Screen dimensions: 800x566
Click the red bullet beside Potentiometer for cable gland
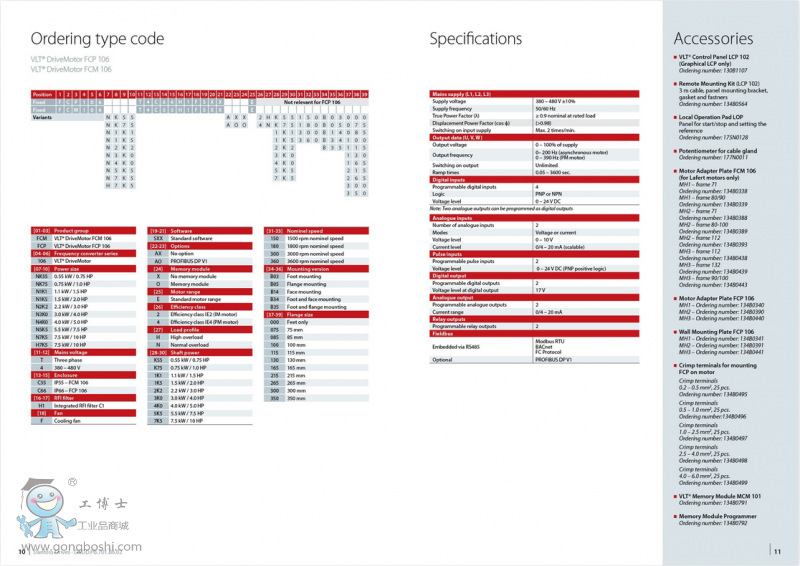coord(676,151)
